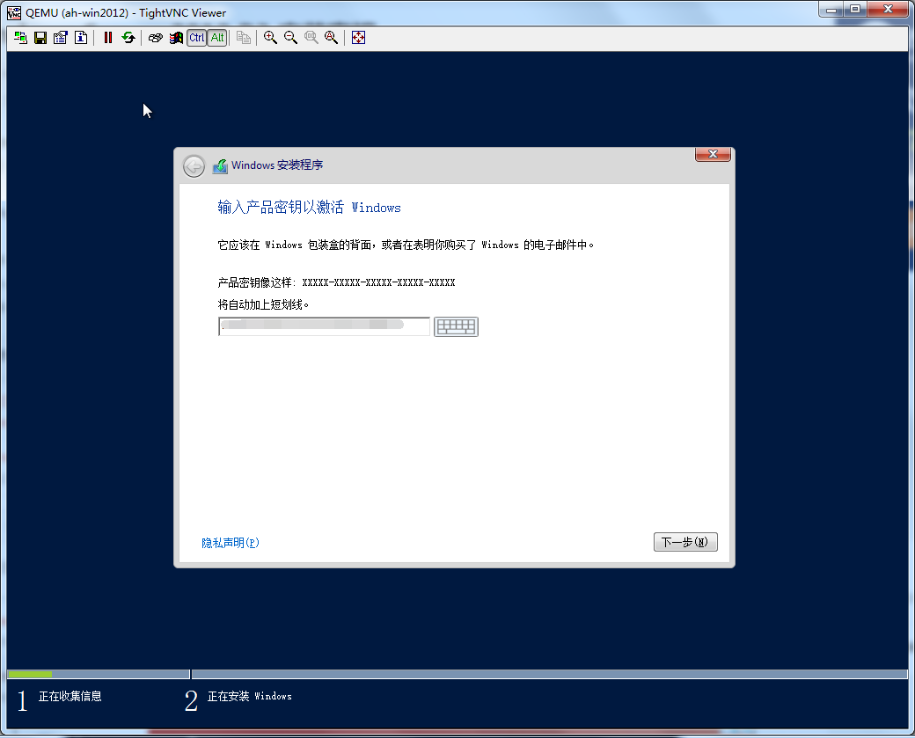
Task: Click the Save Connection floppy disk icon
Action: coord(40,38)
